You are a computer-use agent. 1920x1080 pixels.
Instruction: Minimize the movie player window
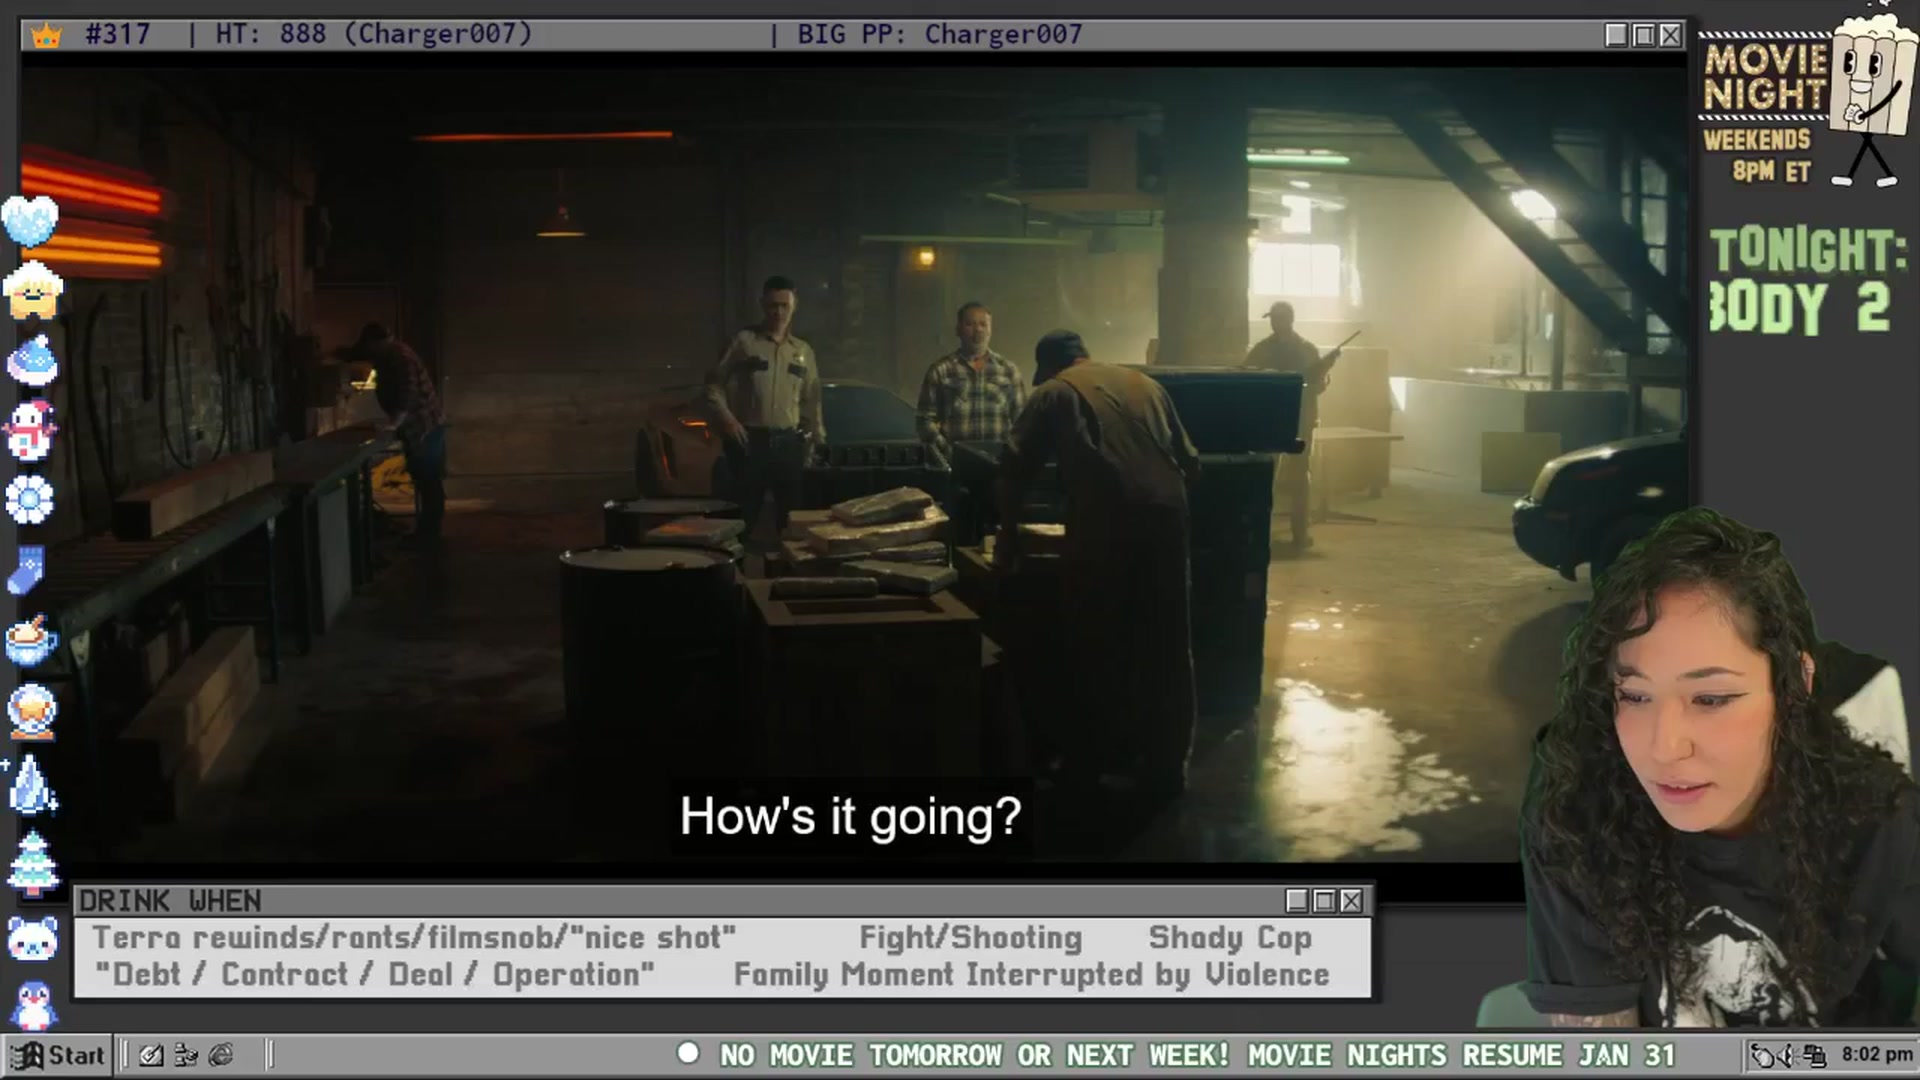[x=1616, y=35]
